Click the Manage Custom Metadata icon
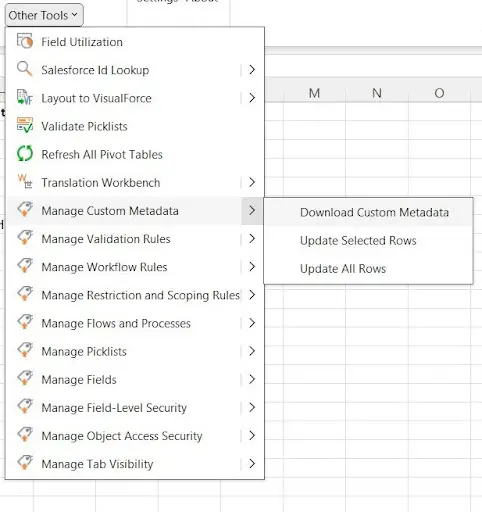This screenshot has height=512, width=482. coord(25,210)
